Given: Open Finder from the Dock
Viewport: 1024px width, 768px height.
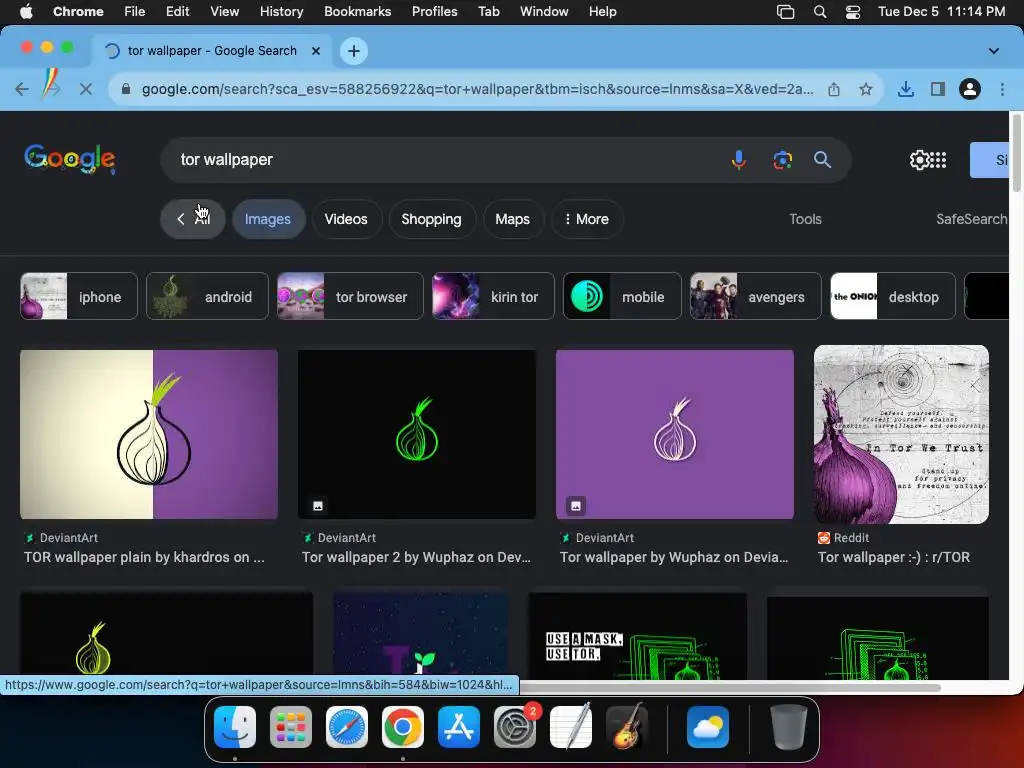Looking at the screenshot, I should click(x=235, y=727).
